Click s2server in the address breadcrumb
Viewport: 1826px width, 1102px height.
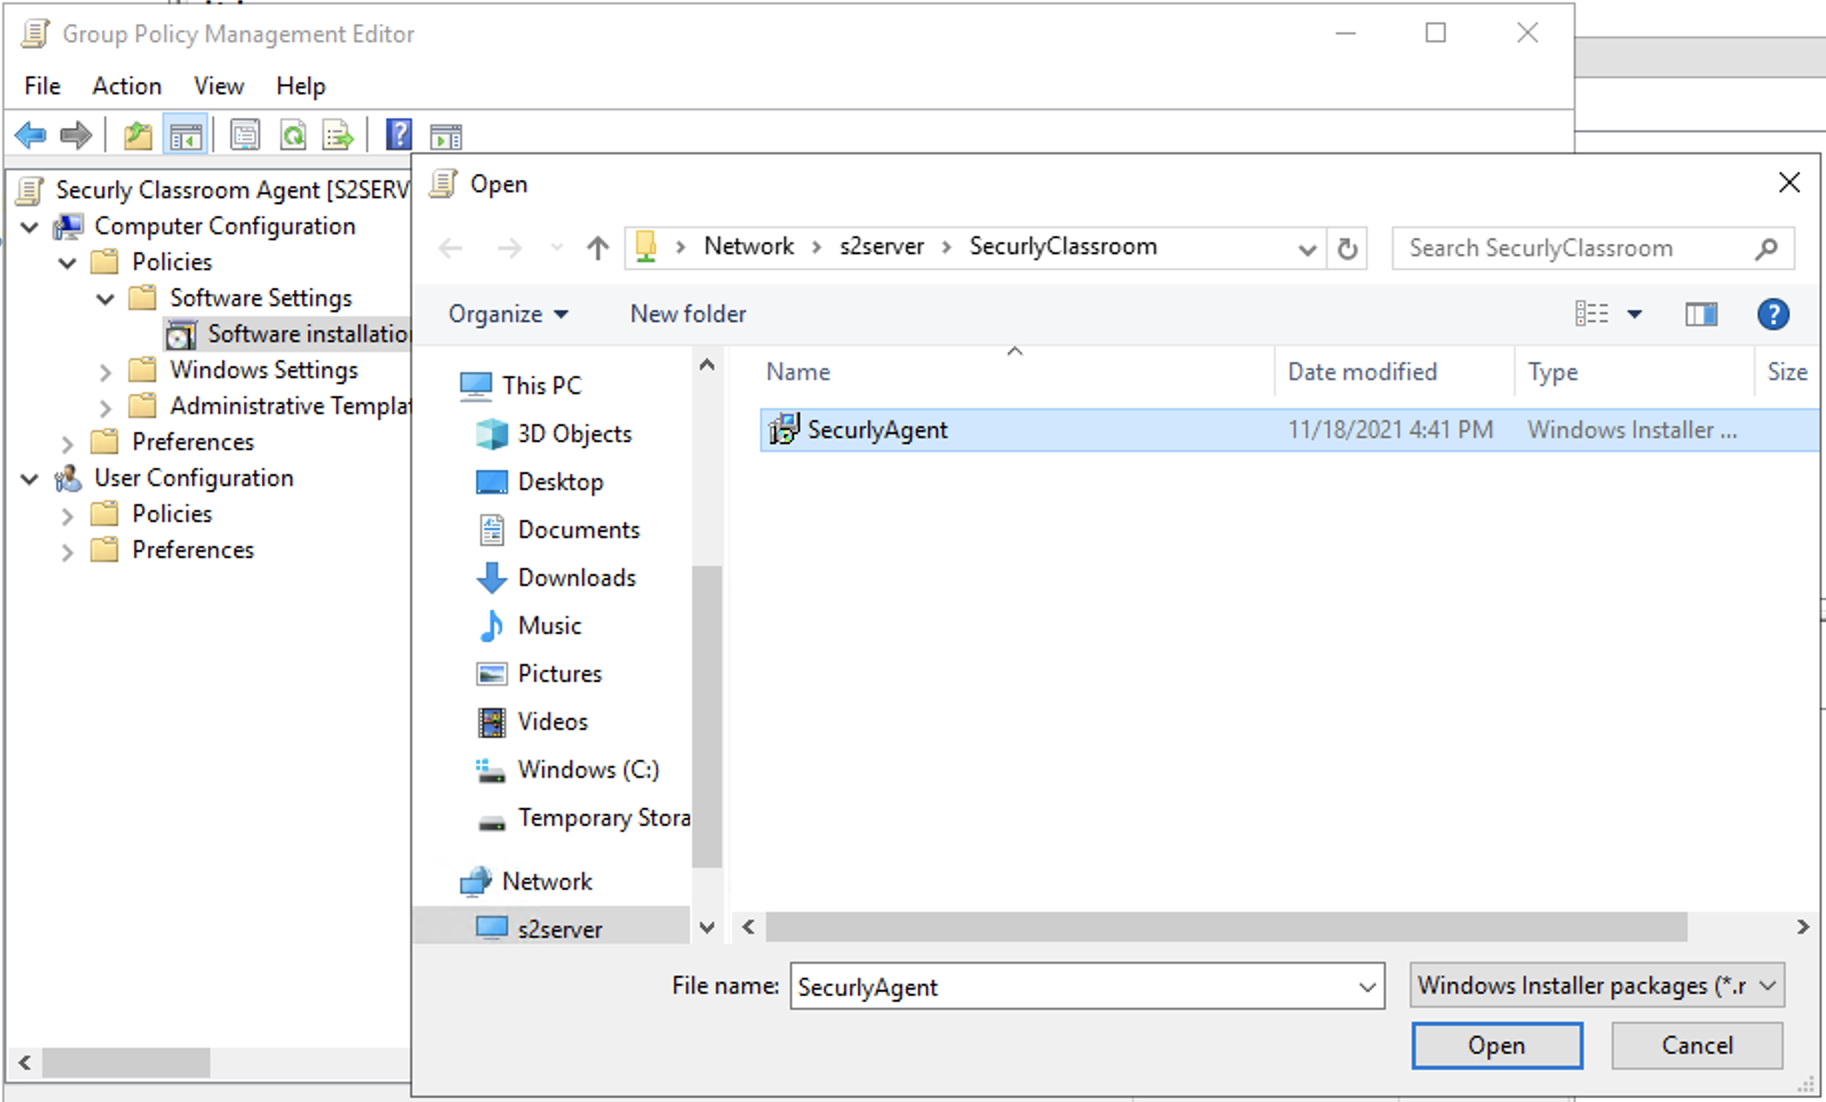[x=881, y=246]
